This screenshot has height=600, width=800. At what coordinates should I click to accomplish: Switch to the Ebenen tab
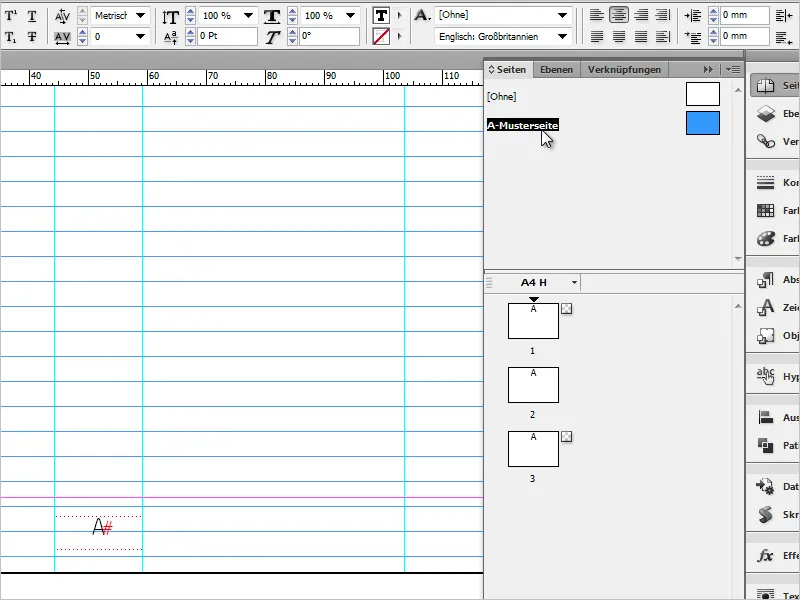pyautogui.click(x=556, y=69)
